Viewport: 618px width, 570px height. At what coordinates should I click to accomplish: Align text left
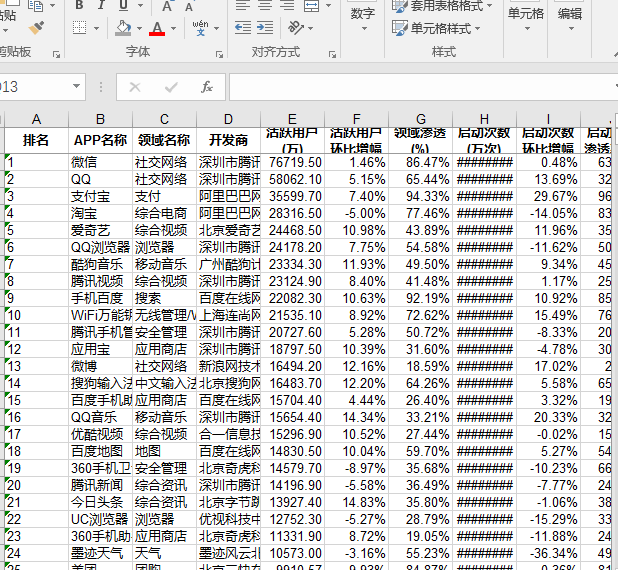[242, 6]
